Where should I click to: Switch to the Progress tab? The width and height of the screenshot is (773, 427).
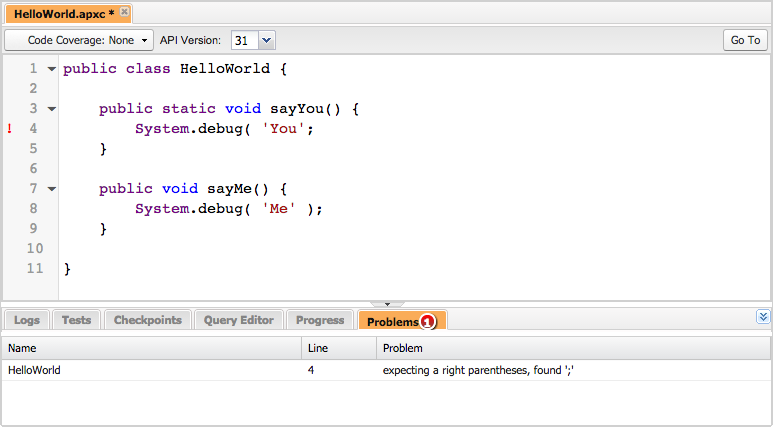tap(320, 320)
